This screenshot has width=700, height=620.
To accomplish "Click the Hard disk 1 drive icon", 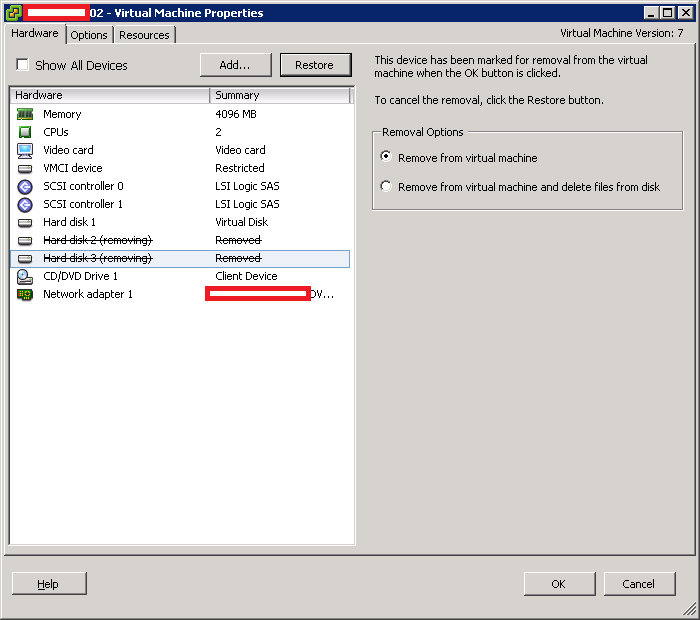I will (25, 222).
